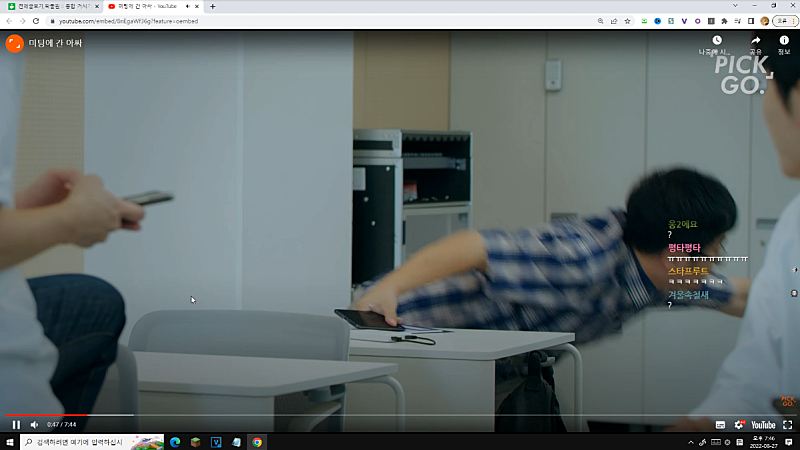Screen dimensions: 800x450
Task: Open Chrome menu with error badge
Action: coord(786,21)
